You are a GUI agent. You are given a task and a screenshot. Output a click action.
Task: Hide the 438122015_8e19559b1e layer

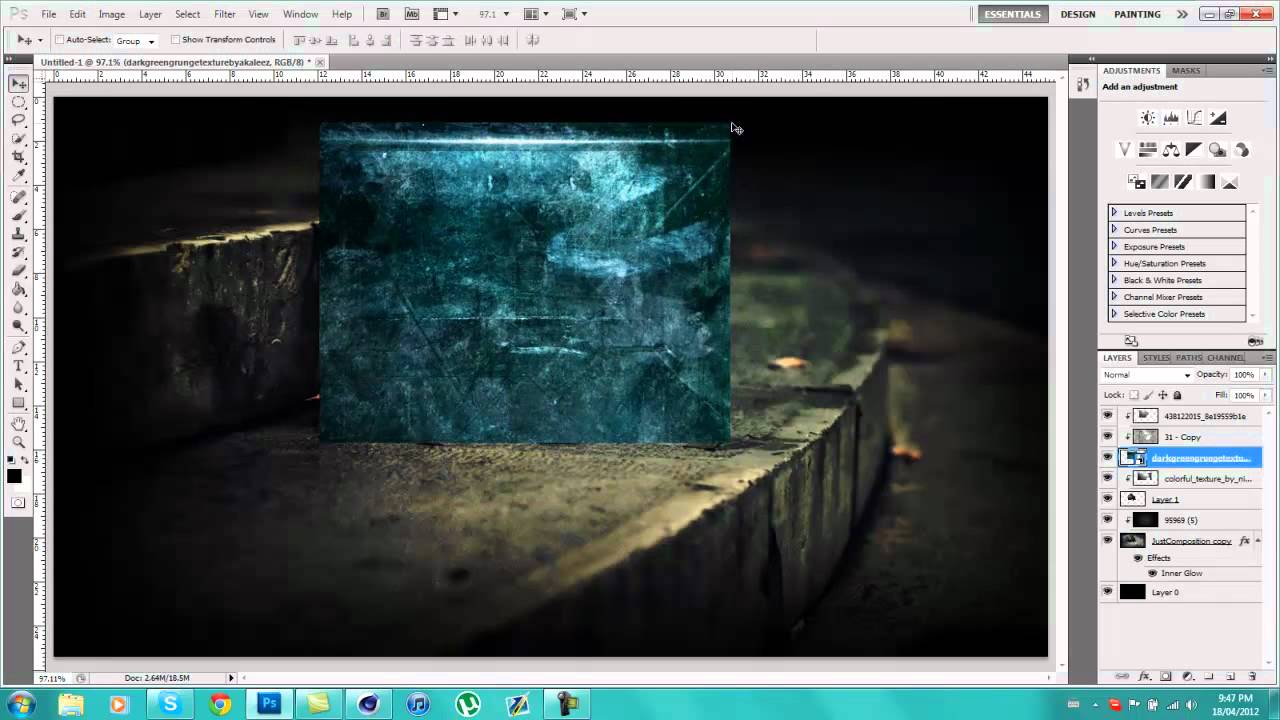click(x=1107, y=416)
